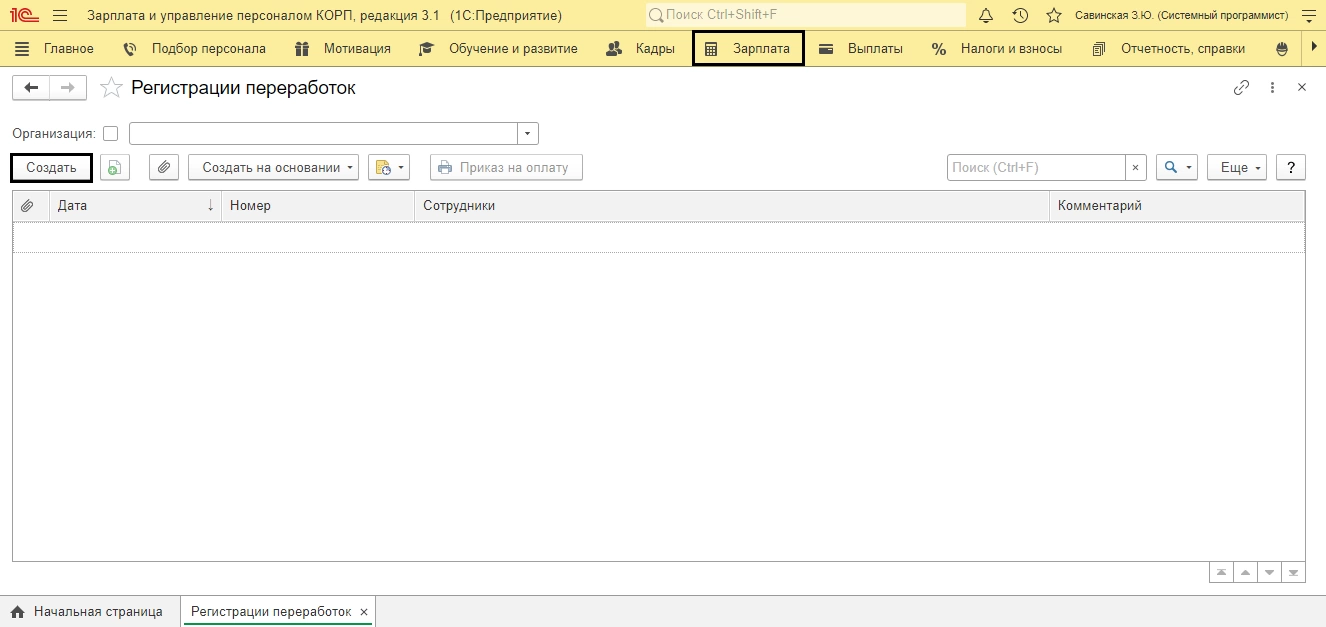Copy link to this form
Viewport: 1326px width, 627px height.
click(x=1241, y=88)
